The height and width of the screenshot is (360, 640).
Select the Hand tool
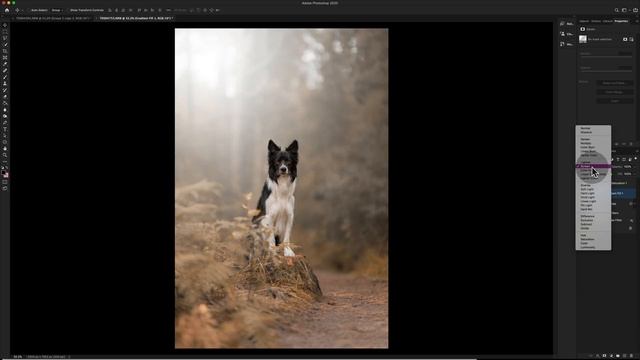coord(5,149)
